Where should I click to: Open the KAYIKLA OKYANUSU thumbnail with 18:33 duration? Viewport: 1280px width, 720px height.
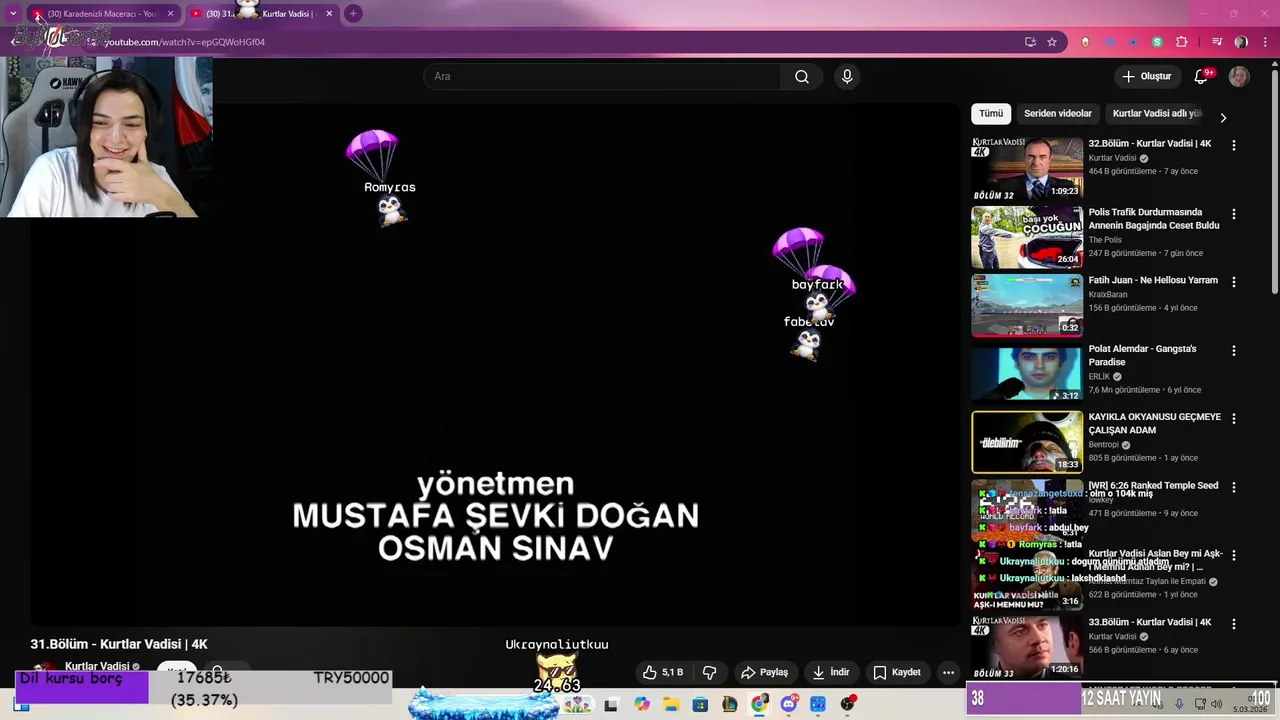(x=1027, y=442)
